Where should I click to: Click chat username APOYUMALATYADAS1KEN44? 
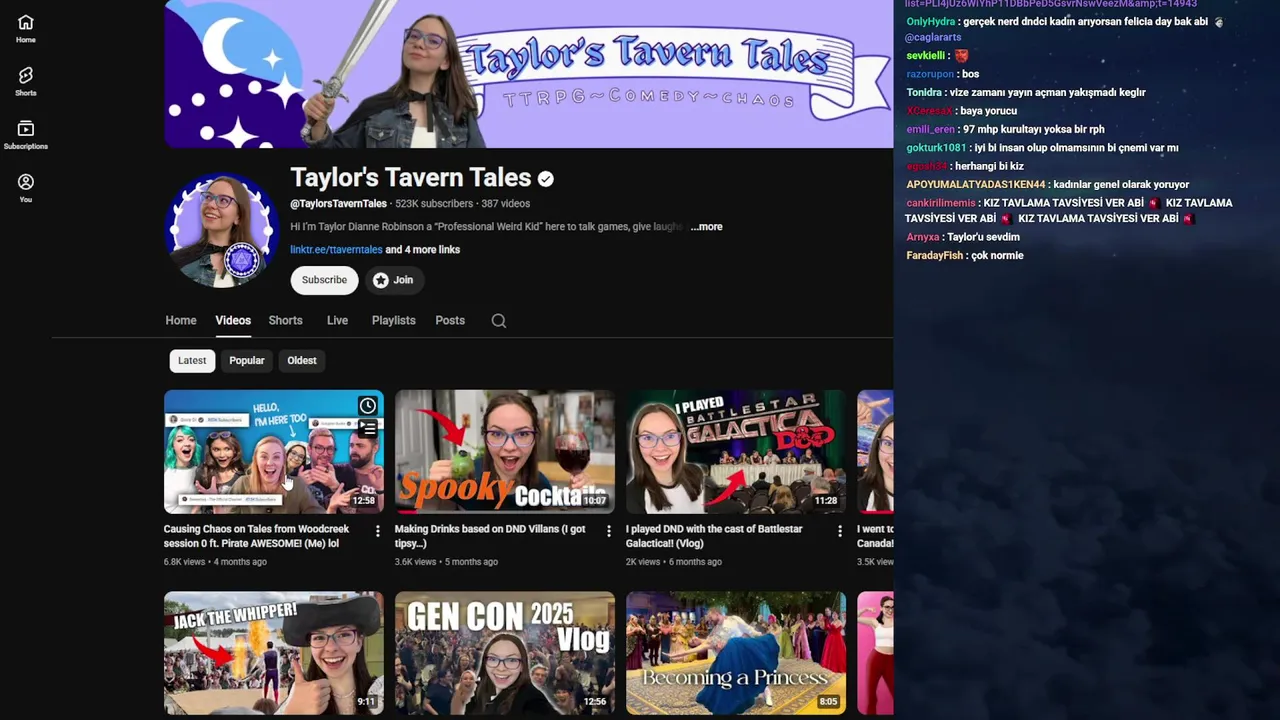pos(975,185)
